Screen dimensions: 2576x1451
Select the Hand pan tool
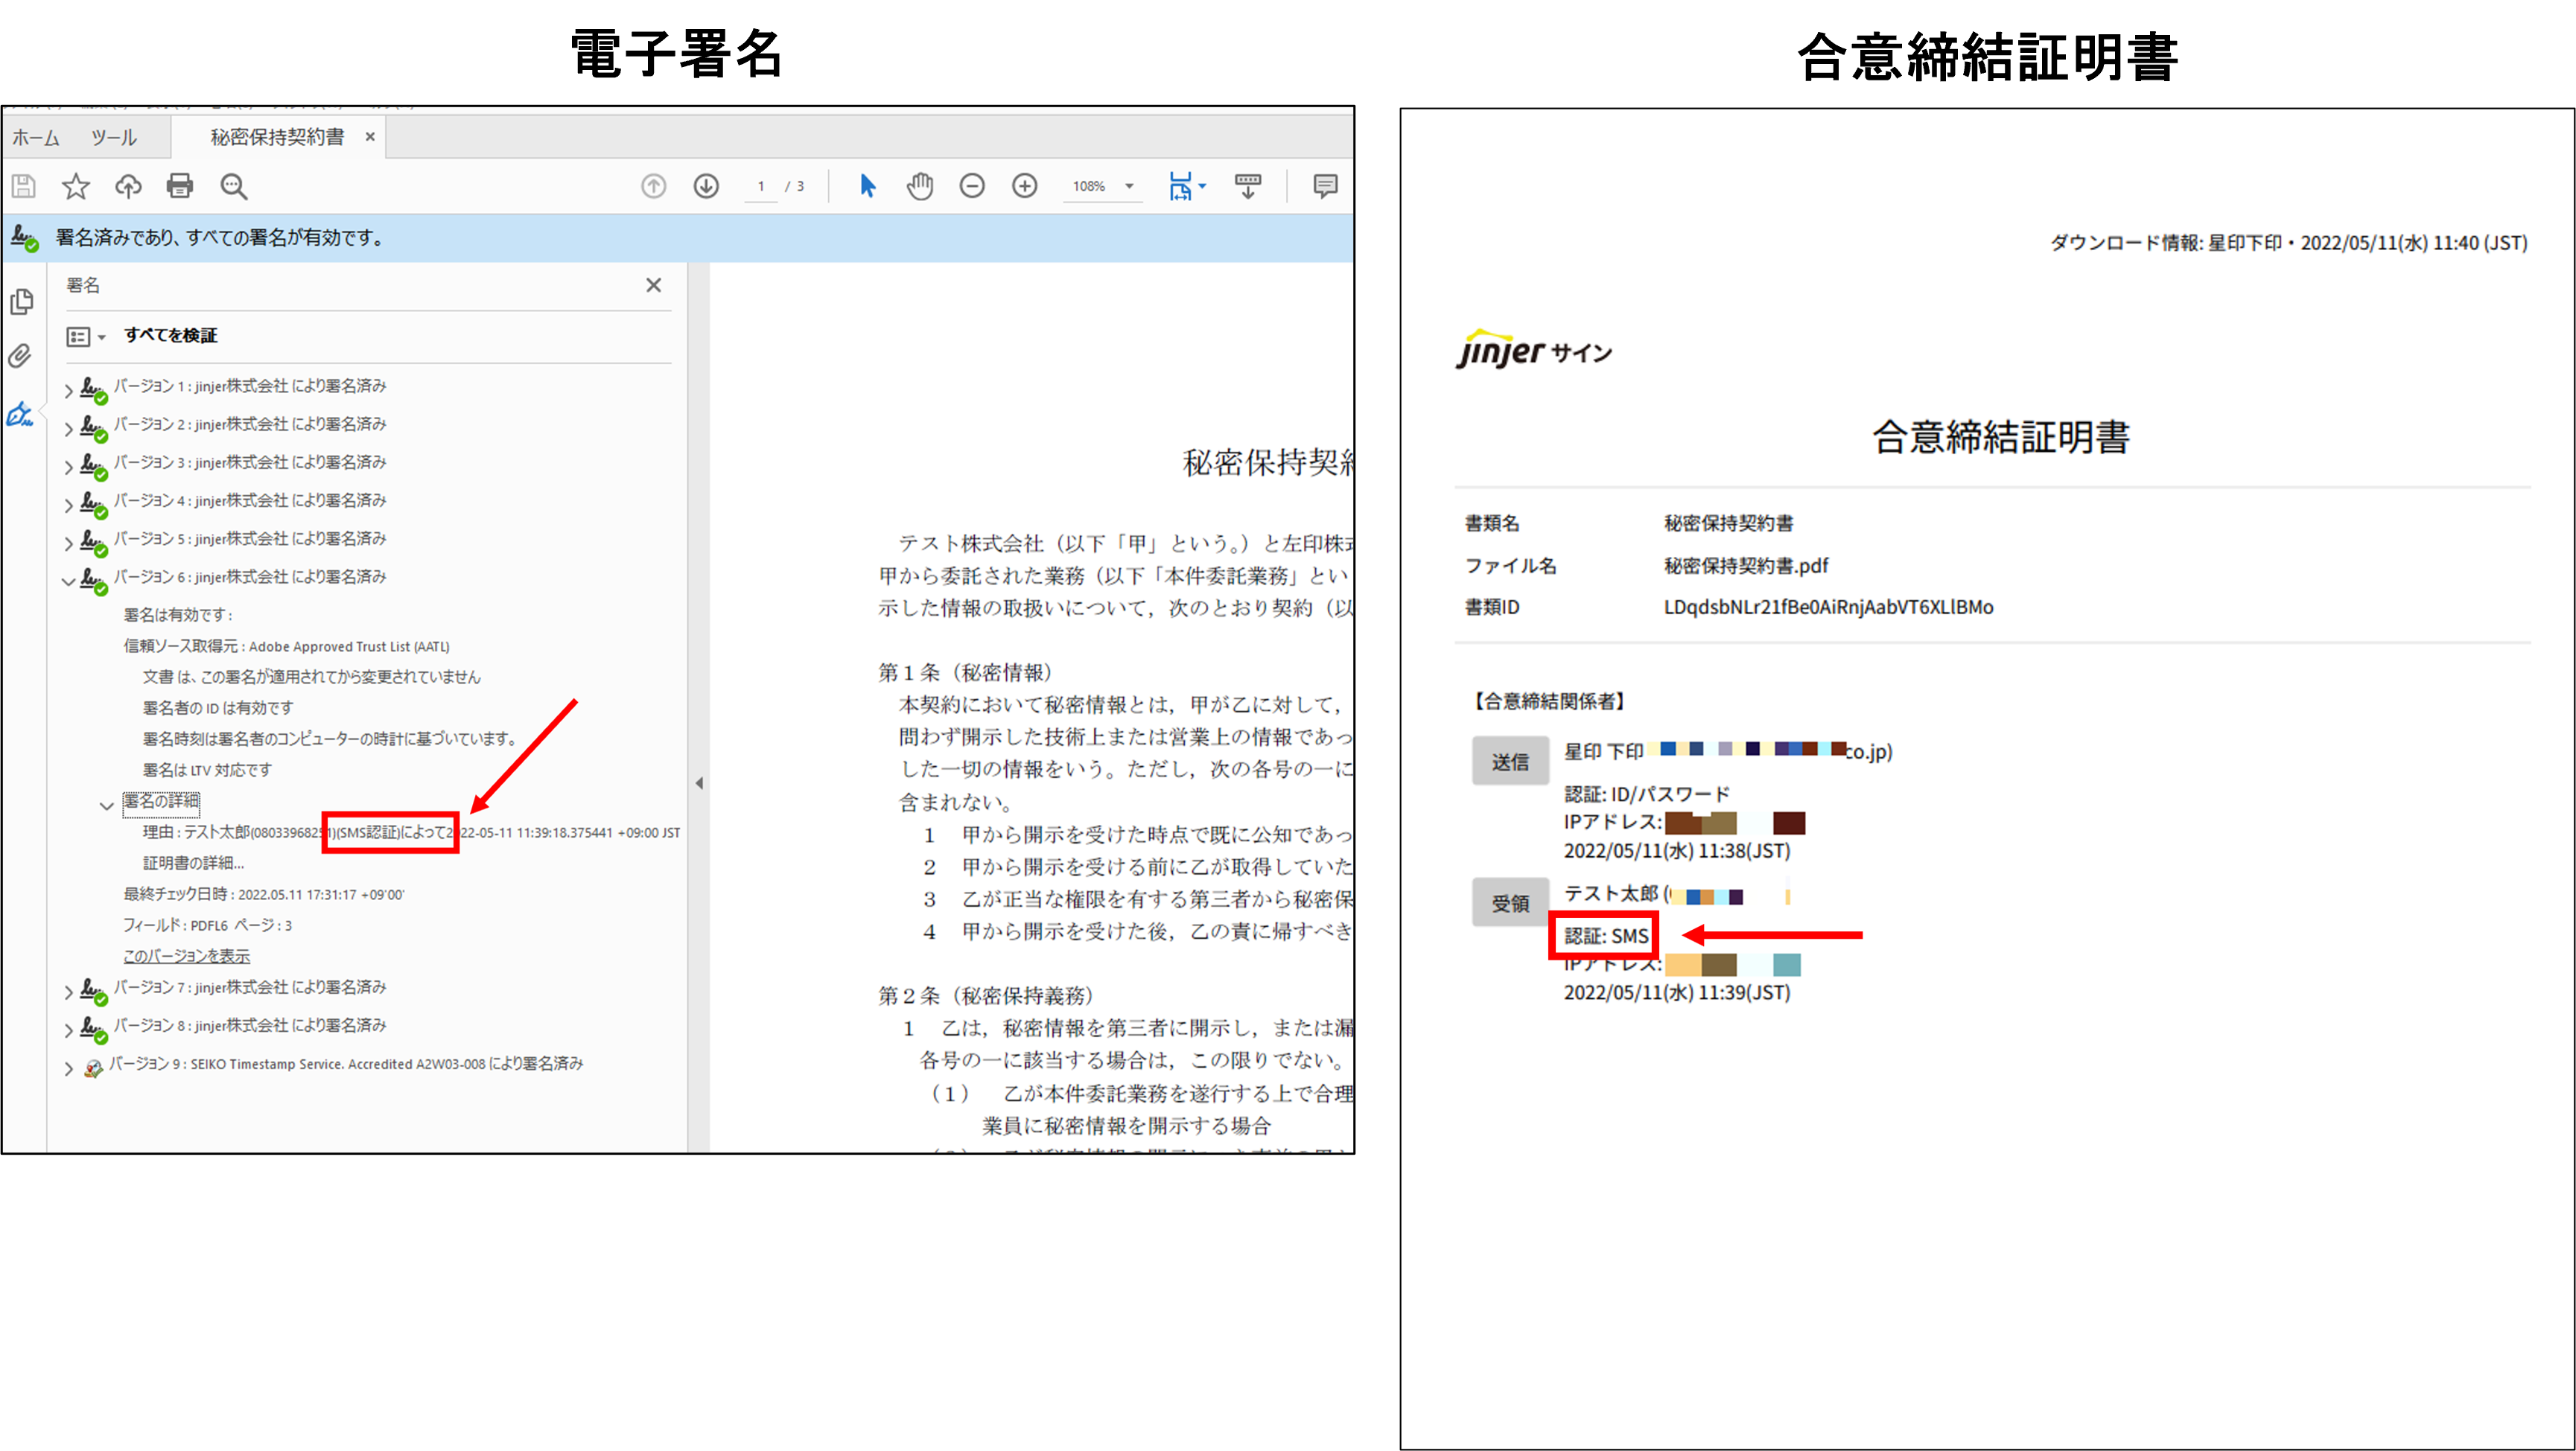coord(920,186)
